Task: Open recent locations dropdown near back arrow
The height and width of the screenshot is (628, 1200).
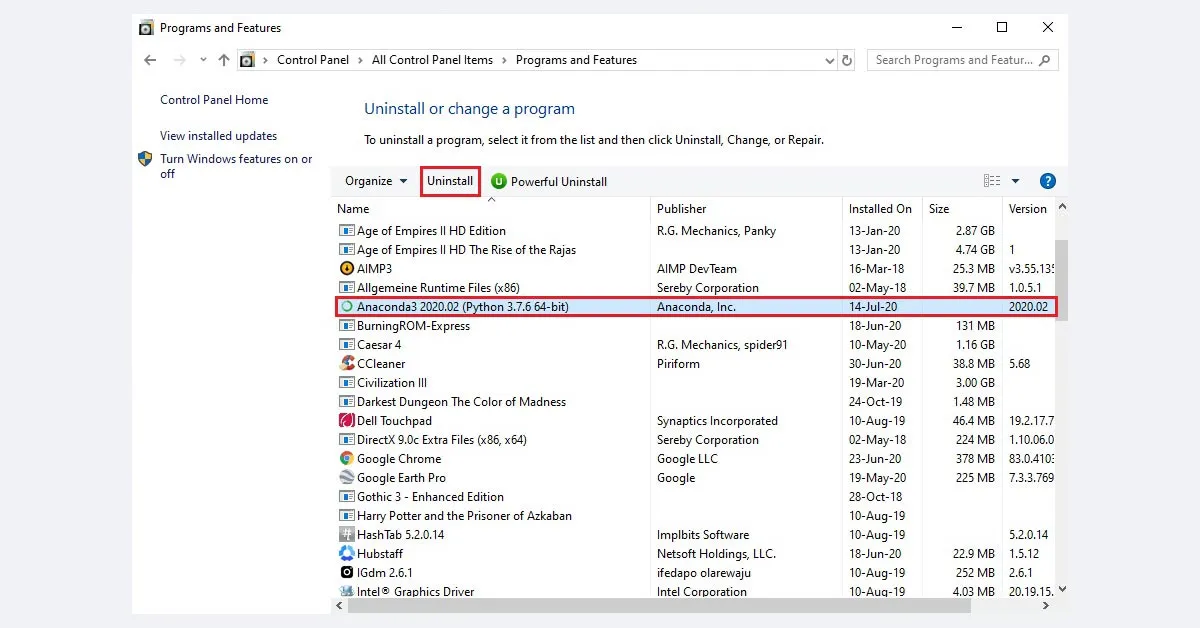Action: tap(203, 60)
